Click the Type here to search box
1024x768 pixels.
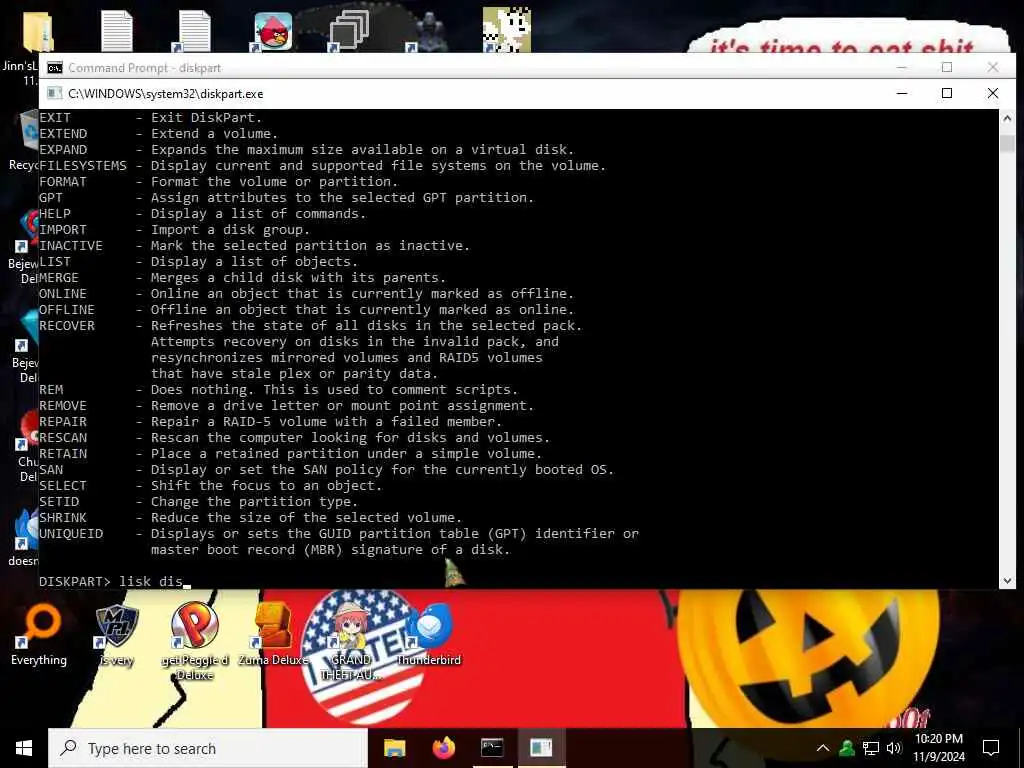point(208,748)
